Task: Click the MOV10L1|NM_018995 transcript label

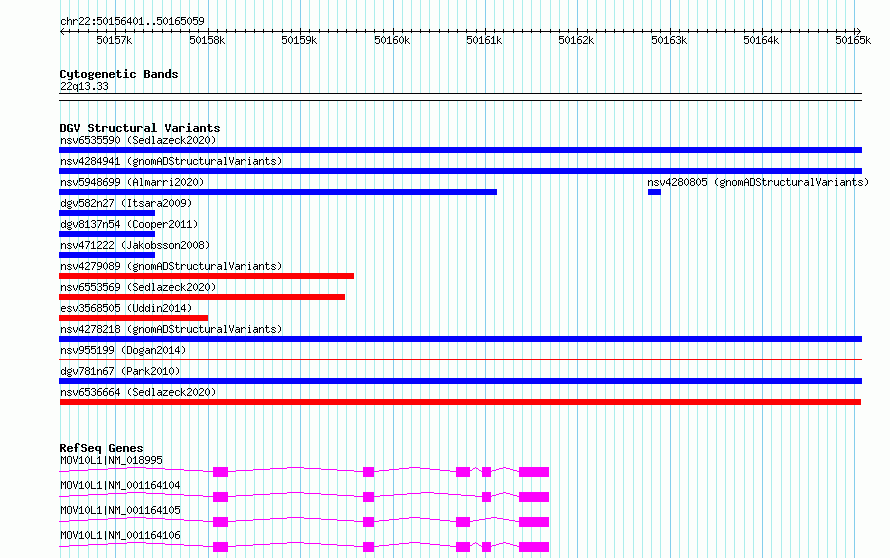Action: [111, 460]
